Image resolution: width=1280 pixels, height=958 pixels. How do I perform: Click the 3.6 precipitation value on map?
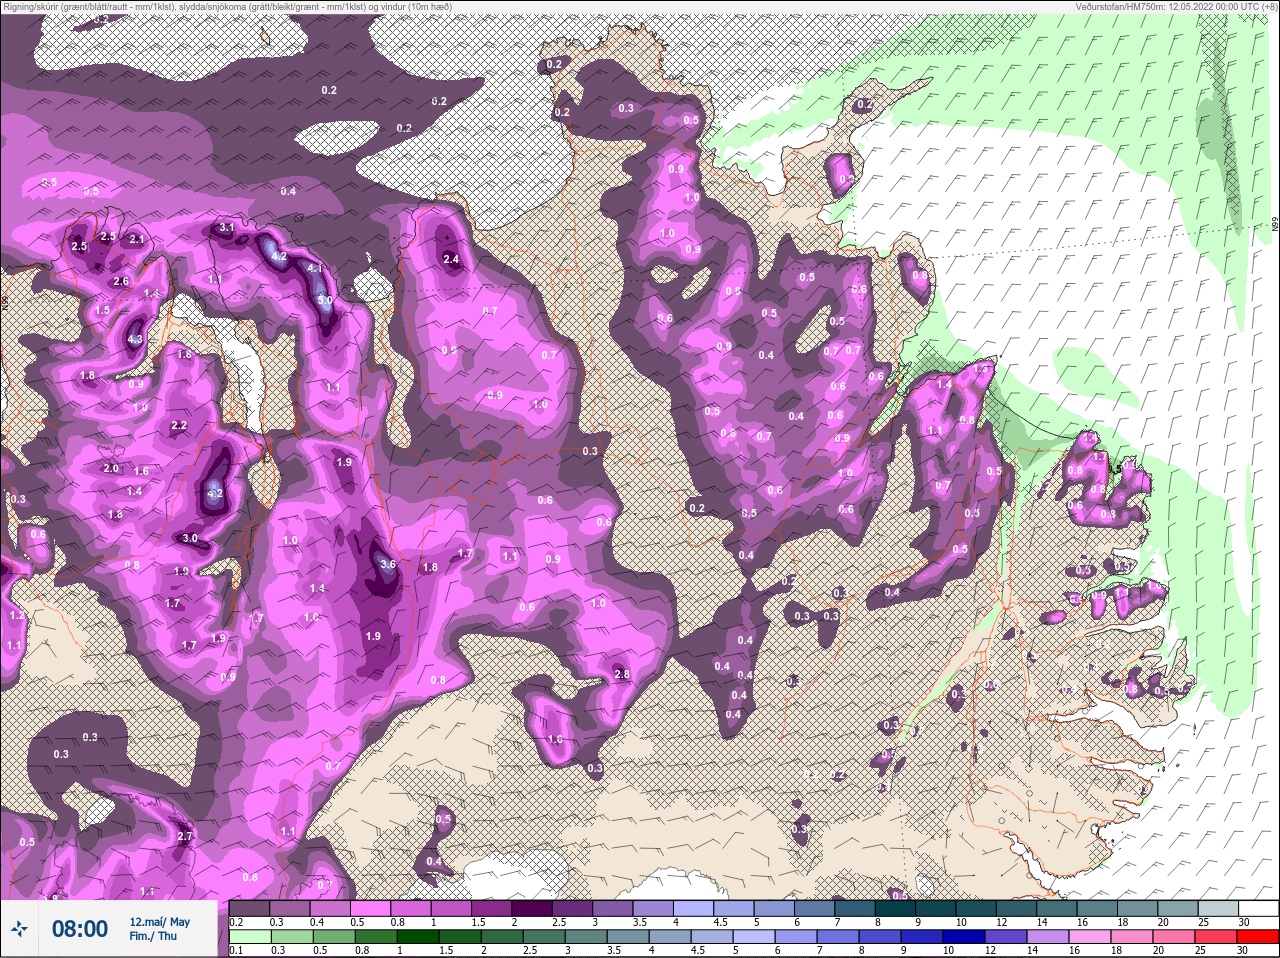click(389, 564)
